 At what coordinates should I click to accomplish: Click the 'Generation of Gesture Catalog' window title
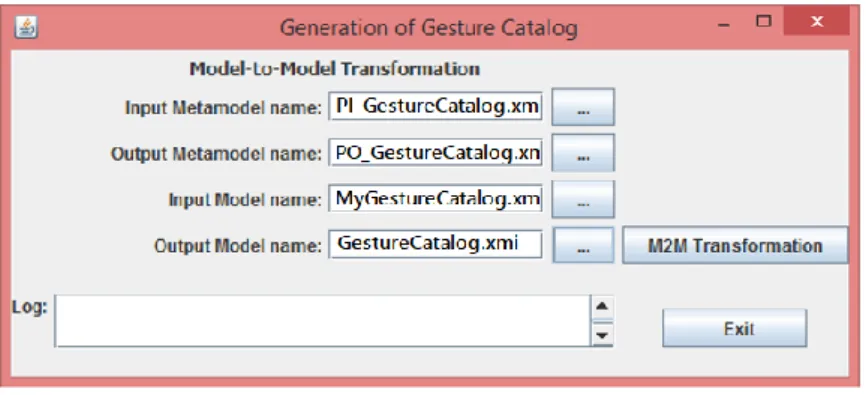[429, 28]
